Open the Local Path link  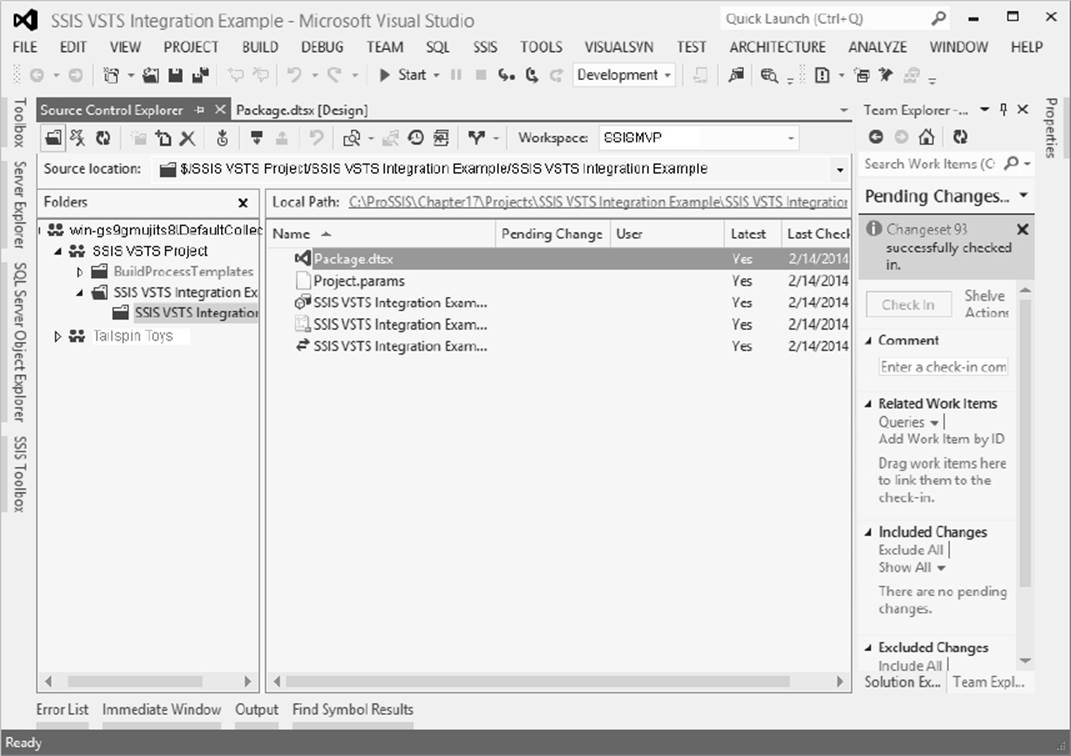coord(598,202)
